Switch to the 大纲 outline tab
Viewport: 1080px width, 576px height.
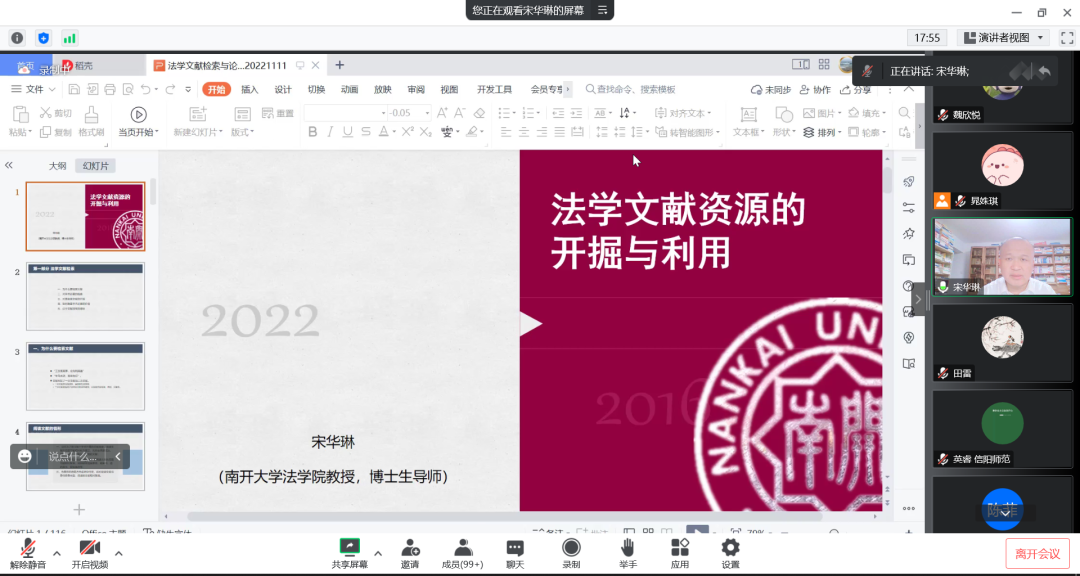click(x=58, y=166)
